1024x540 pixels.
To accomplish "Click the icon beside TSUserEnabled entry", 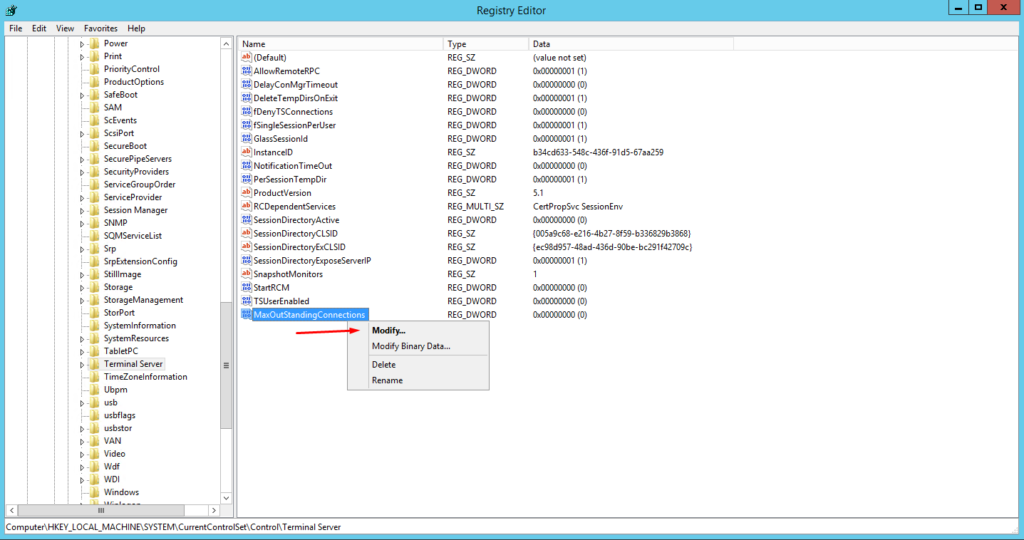I will pyautogui.click(x=246, y=301).
